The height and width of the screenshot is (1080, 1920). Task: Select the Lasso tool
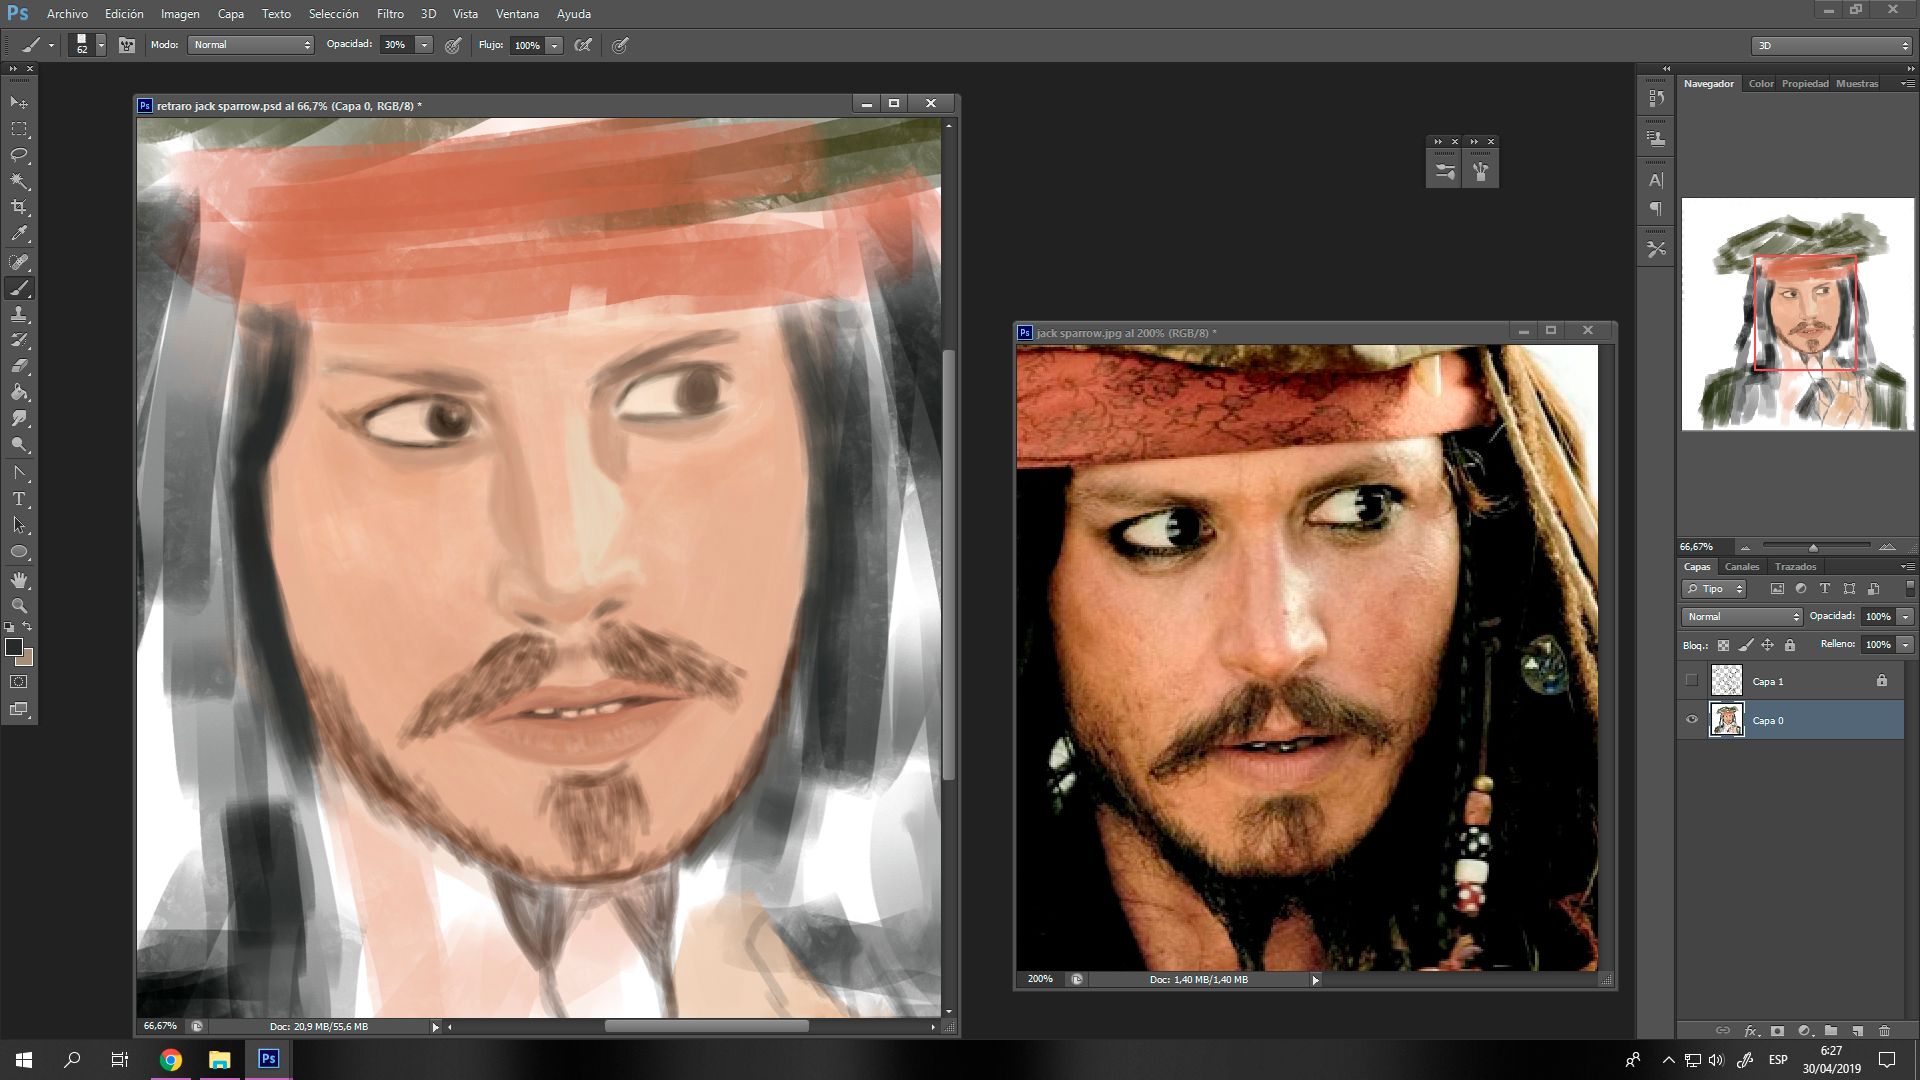click(19, 155)
